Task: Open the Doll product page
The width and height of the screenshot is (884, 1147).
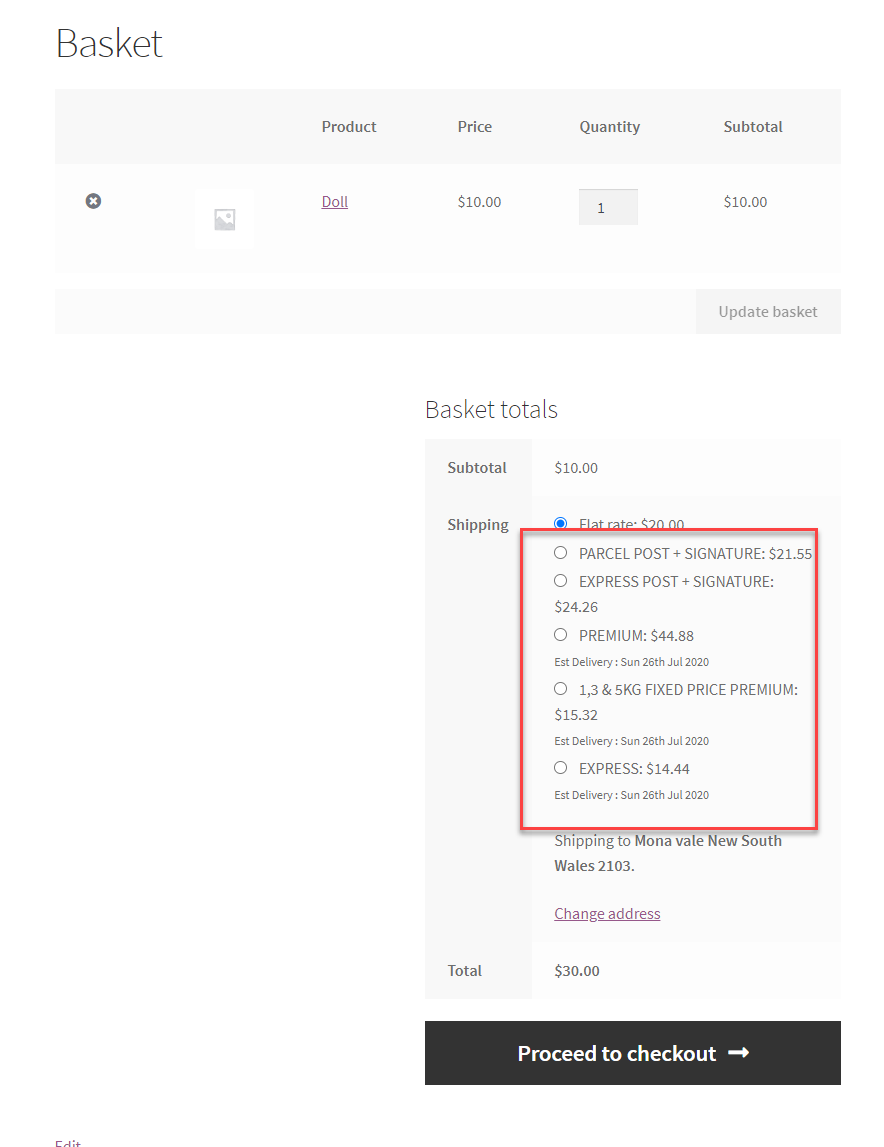Action: click(334, 201)
